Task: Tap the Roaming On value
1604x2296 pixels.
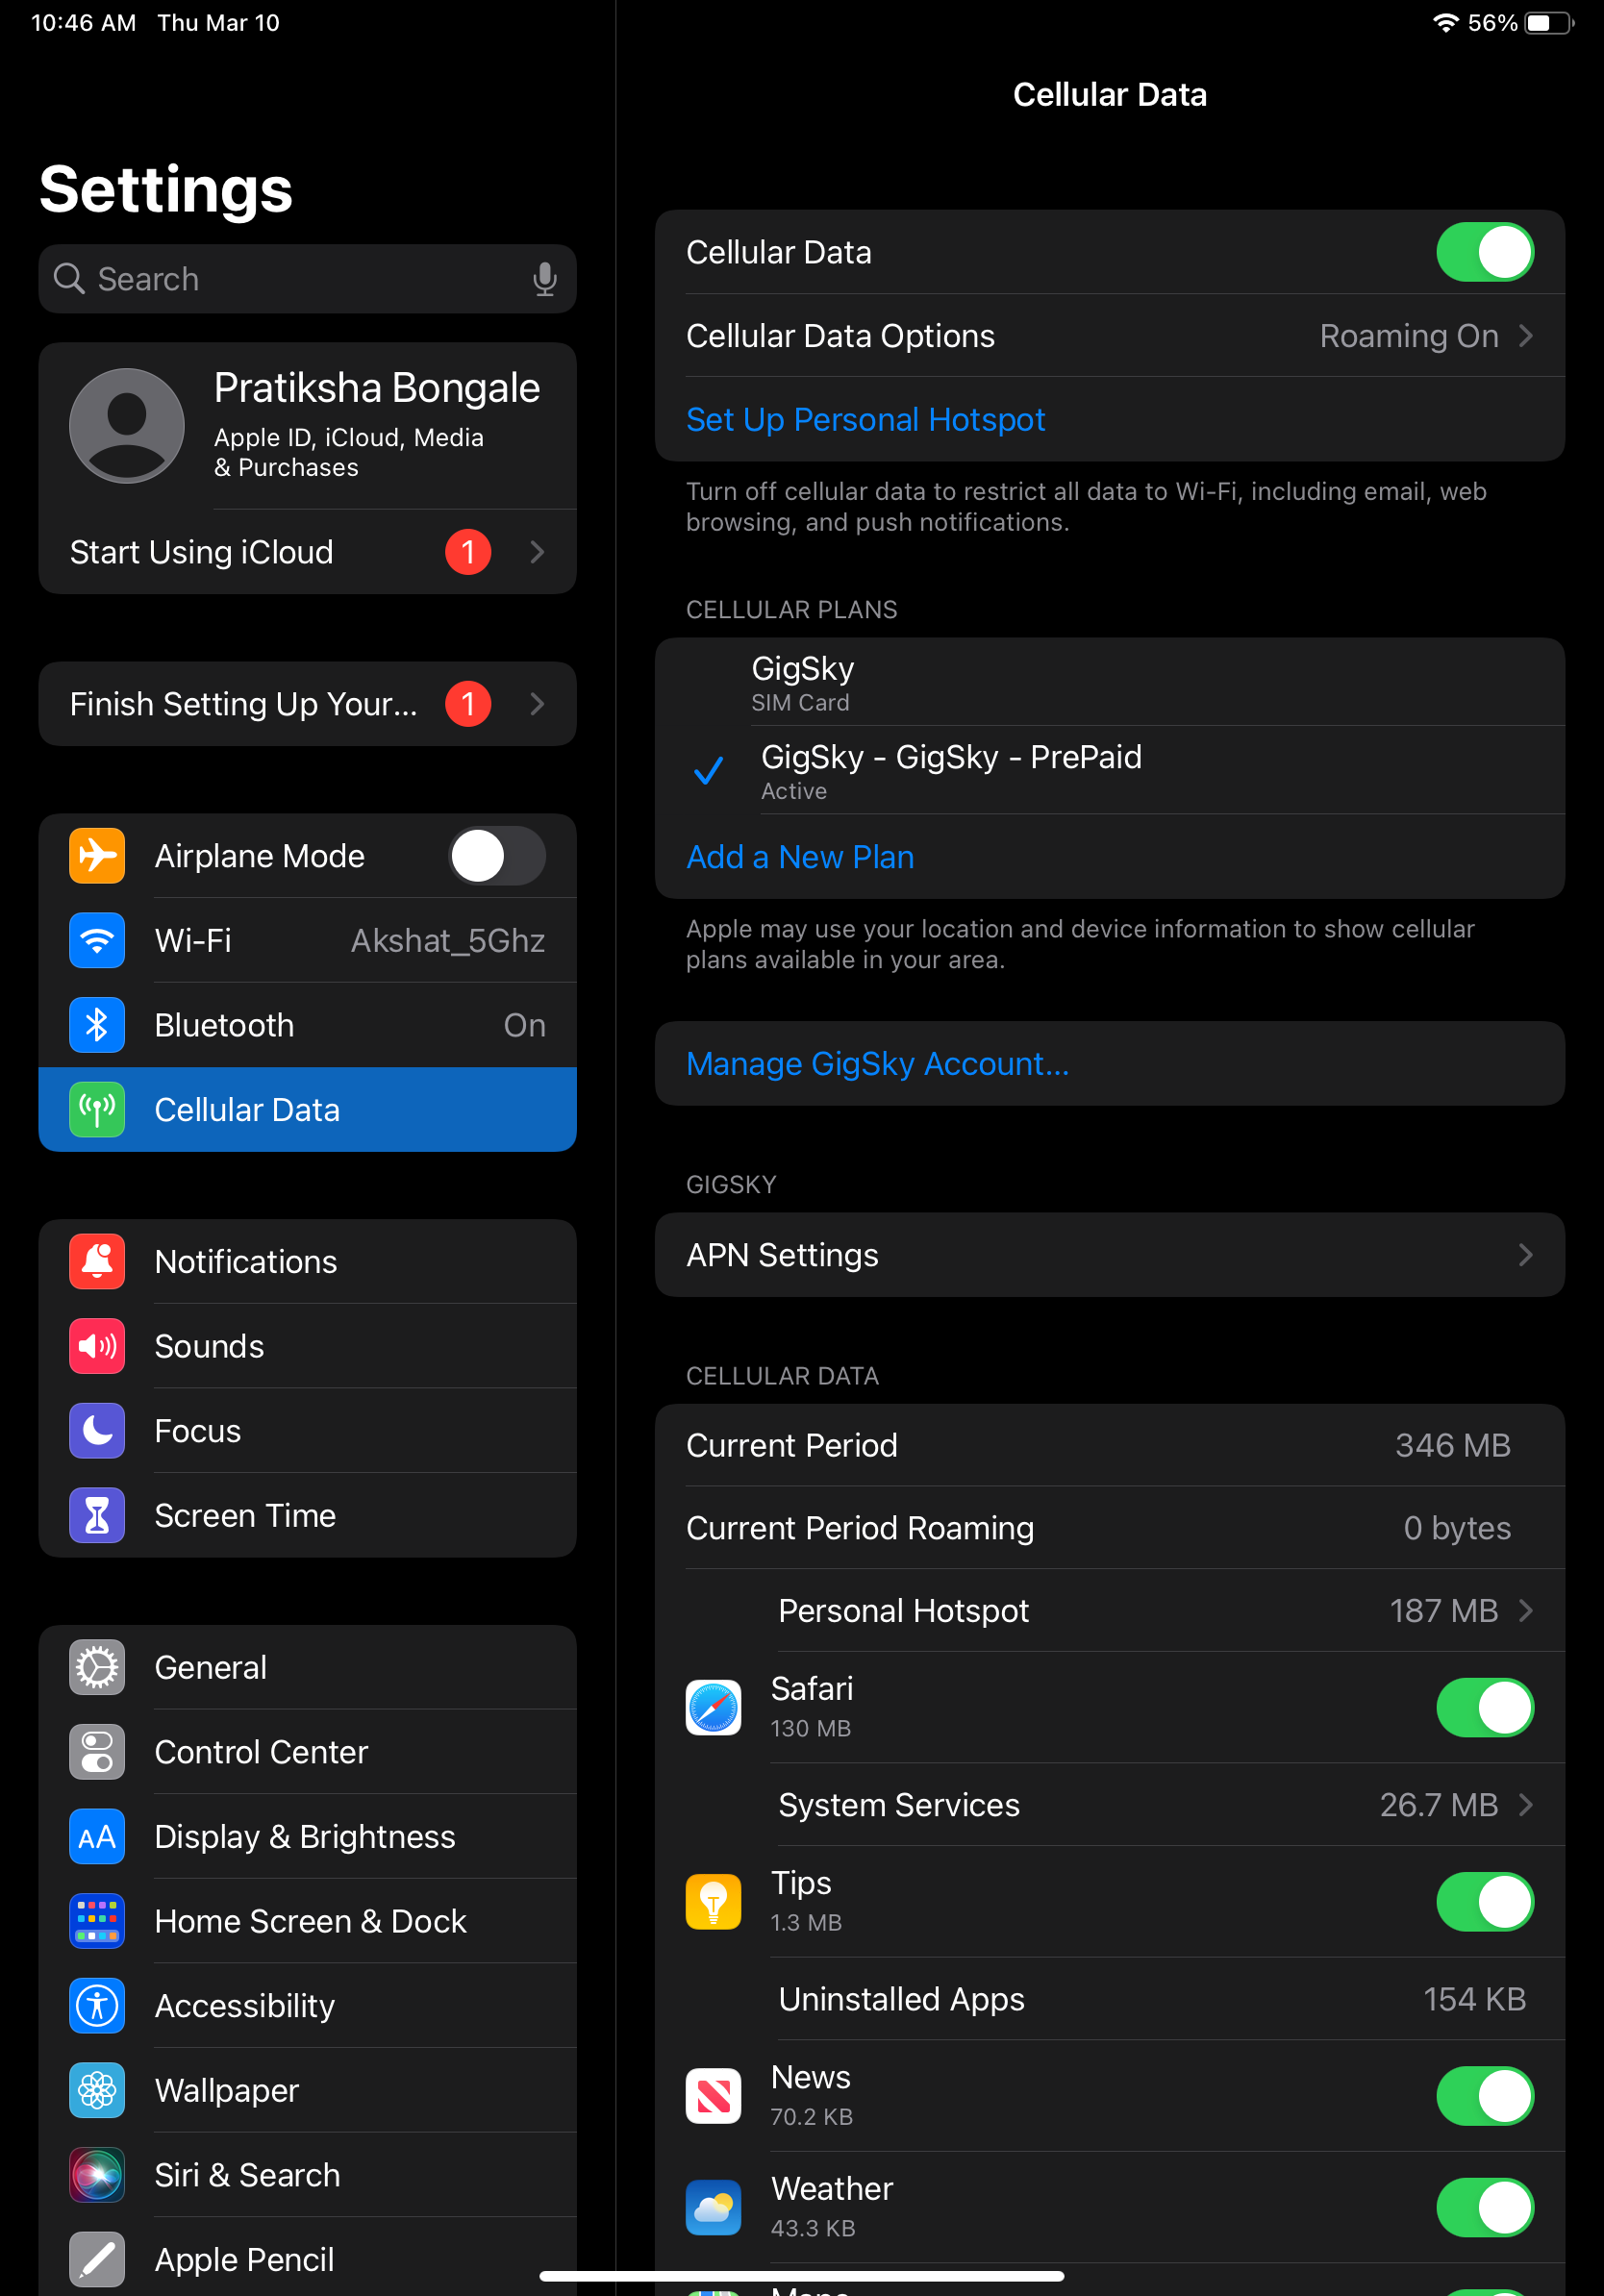Action: (1408, 336)
